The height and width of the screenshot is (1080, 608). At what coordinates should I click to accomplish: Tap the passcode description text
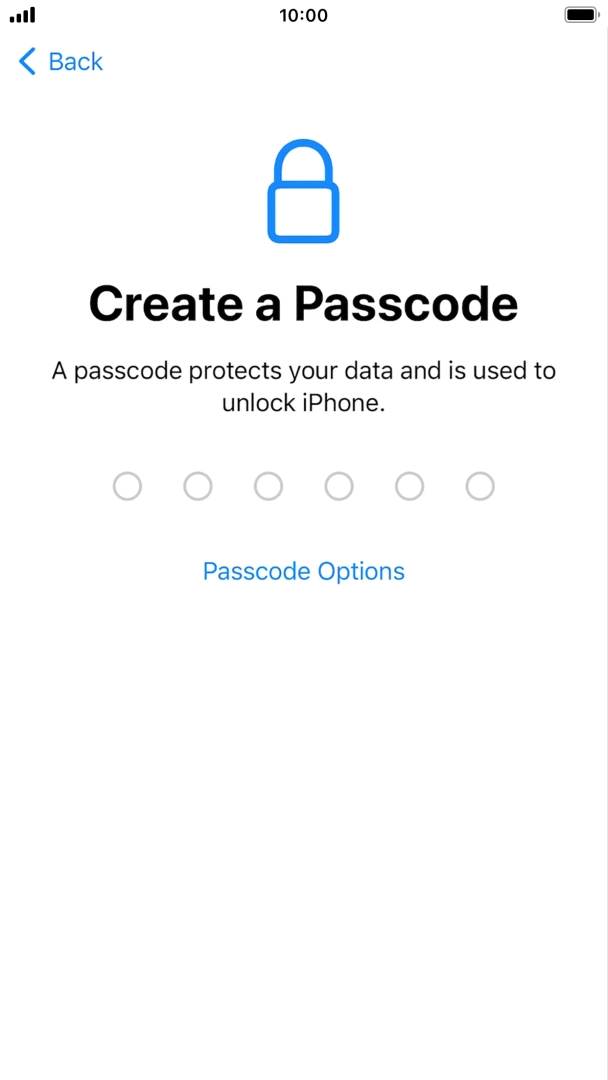(303, 386)
